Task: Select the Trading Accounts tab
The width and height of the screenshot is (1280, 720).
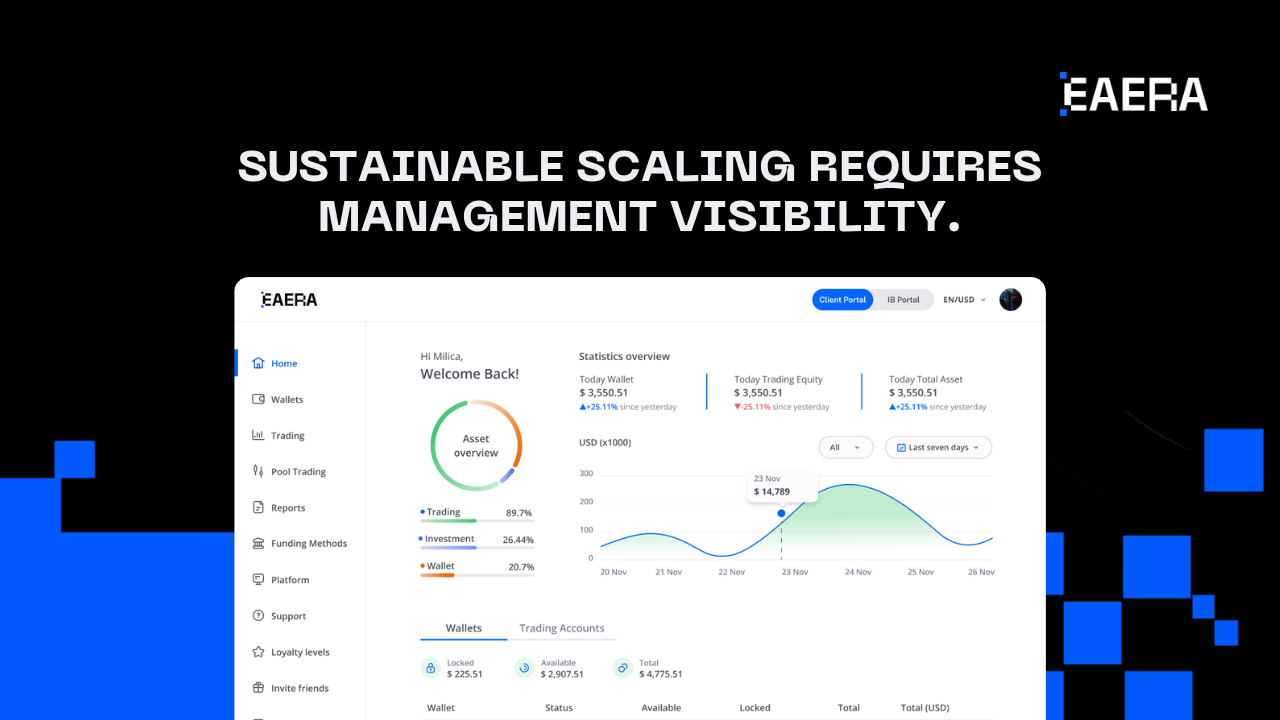Action: (x=562, y=628)
